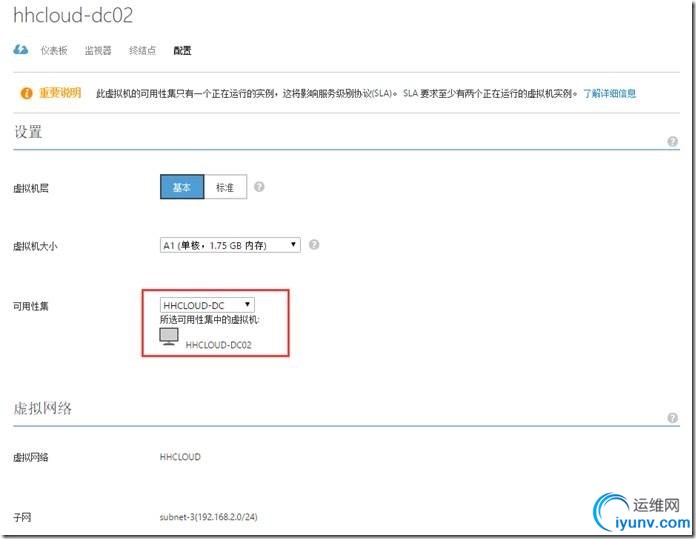Click the 所选可用性集中的虚拟机 caption

coord(210,320)
